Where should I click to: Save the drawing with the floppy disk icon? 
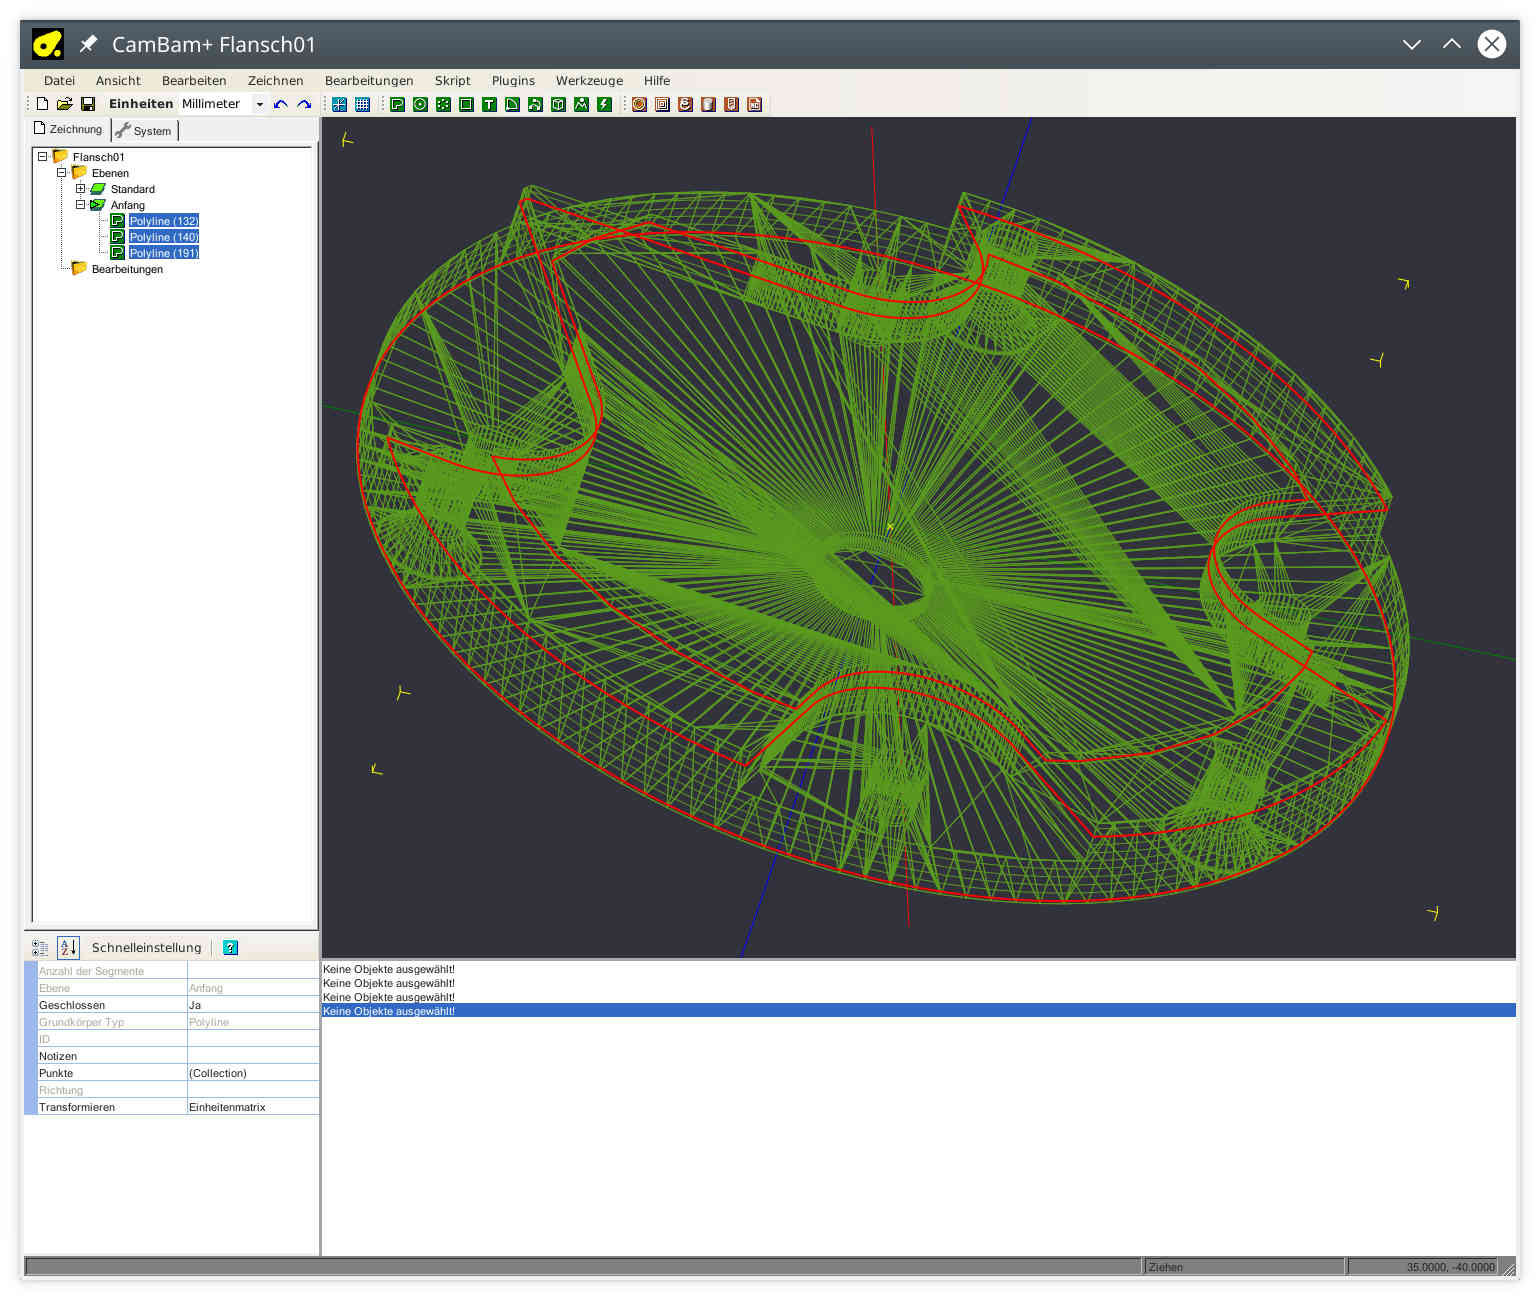click(x=88, y=104)
